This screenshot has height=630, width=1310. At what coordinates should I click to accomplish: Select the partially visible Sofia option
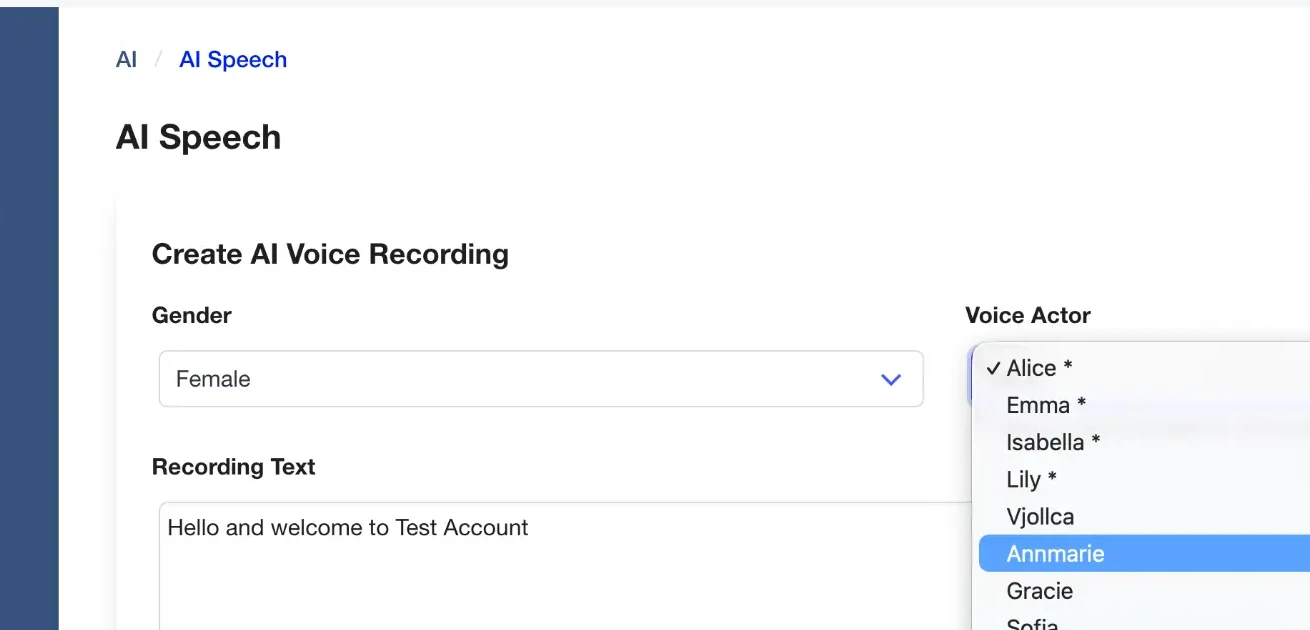pos(1032,623)
